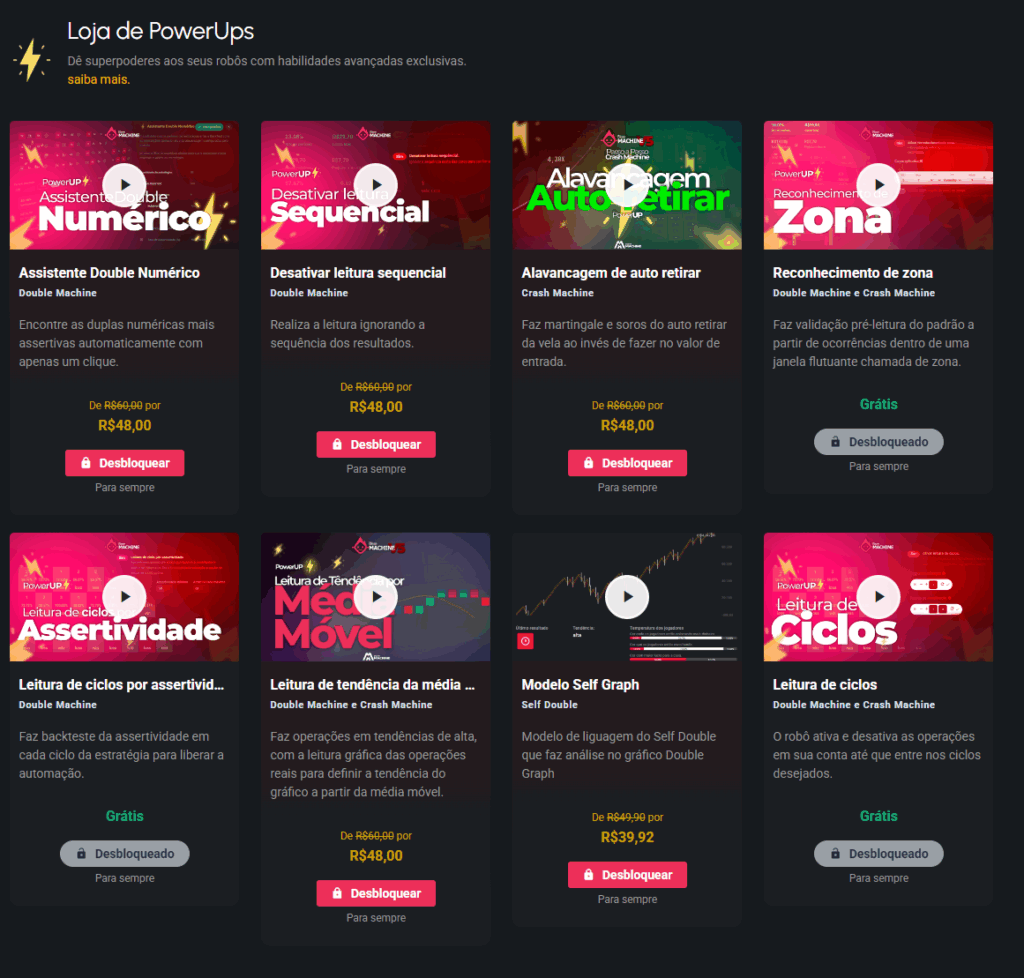
Task: Play the Reconhecimento de Zona video
Action: click(x=878, y=185)
